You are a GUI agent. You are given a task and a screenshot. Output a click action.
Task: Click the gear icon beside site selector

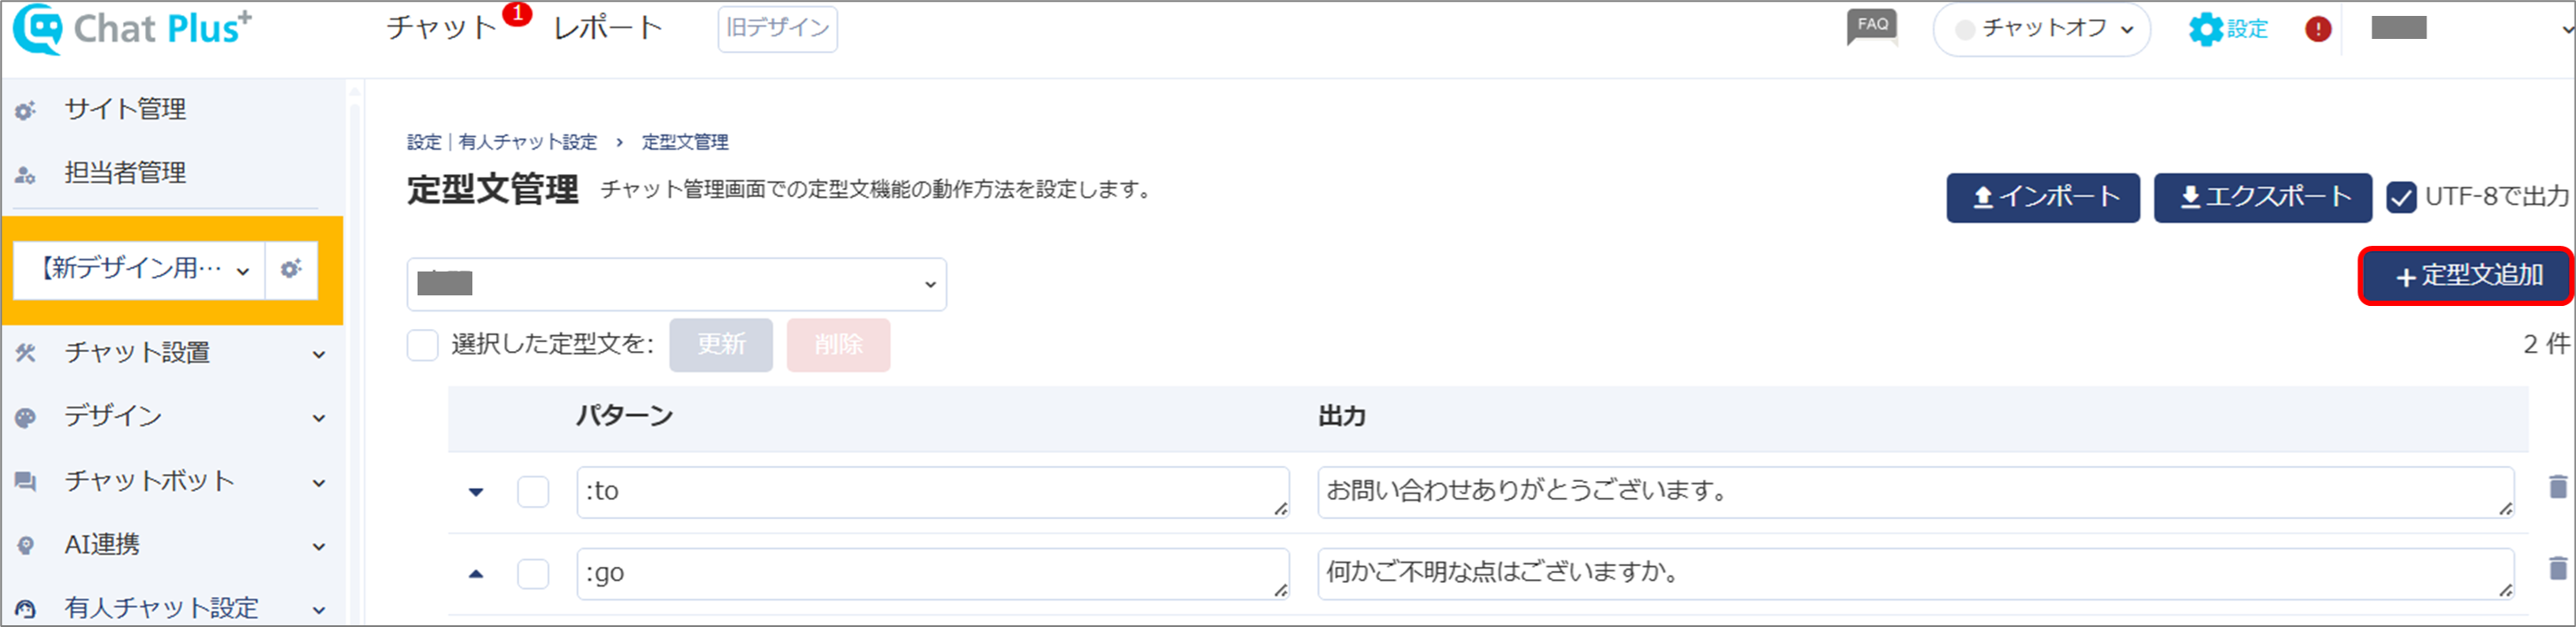click(x=291, y=269)
